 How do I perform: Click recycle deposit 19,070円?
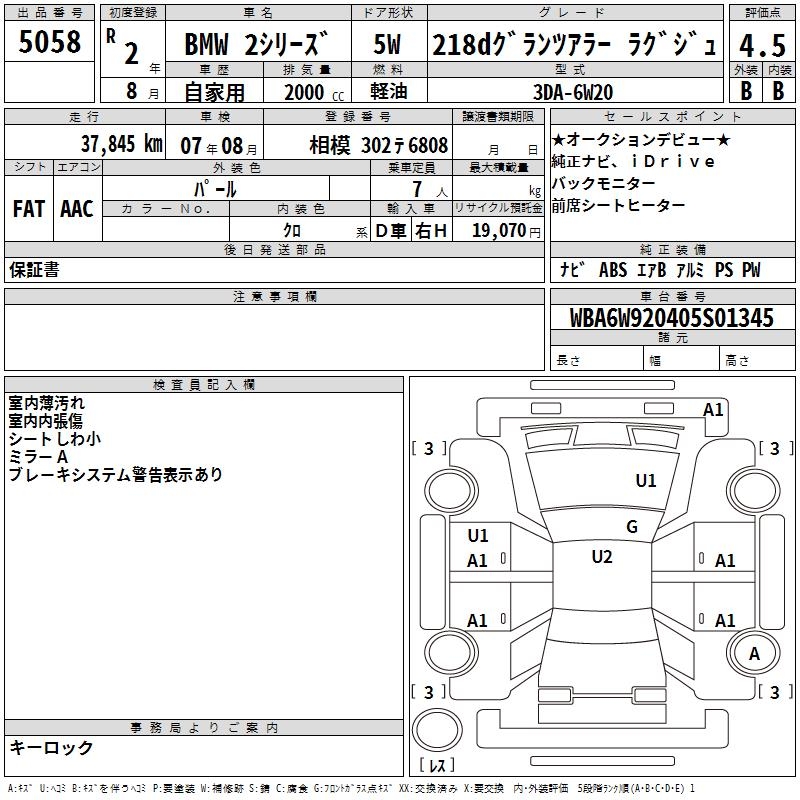tap(506, 231)
